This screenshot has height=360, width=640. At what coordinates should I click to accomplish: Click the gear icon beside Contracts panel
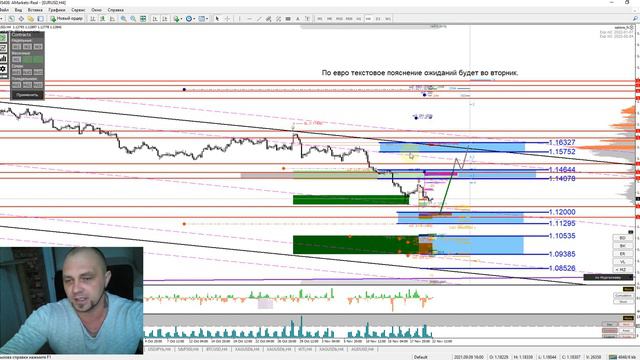[3, 69]
